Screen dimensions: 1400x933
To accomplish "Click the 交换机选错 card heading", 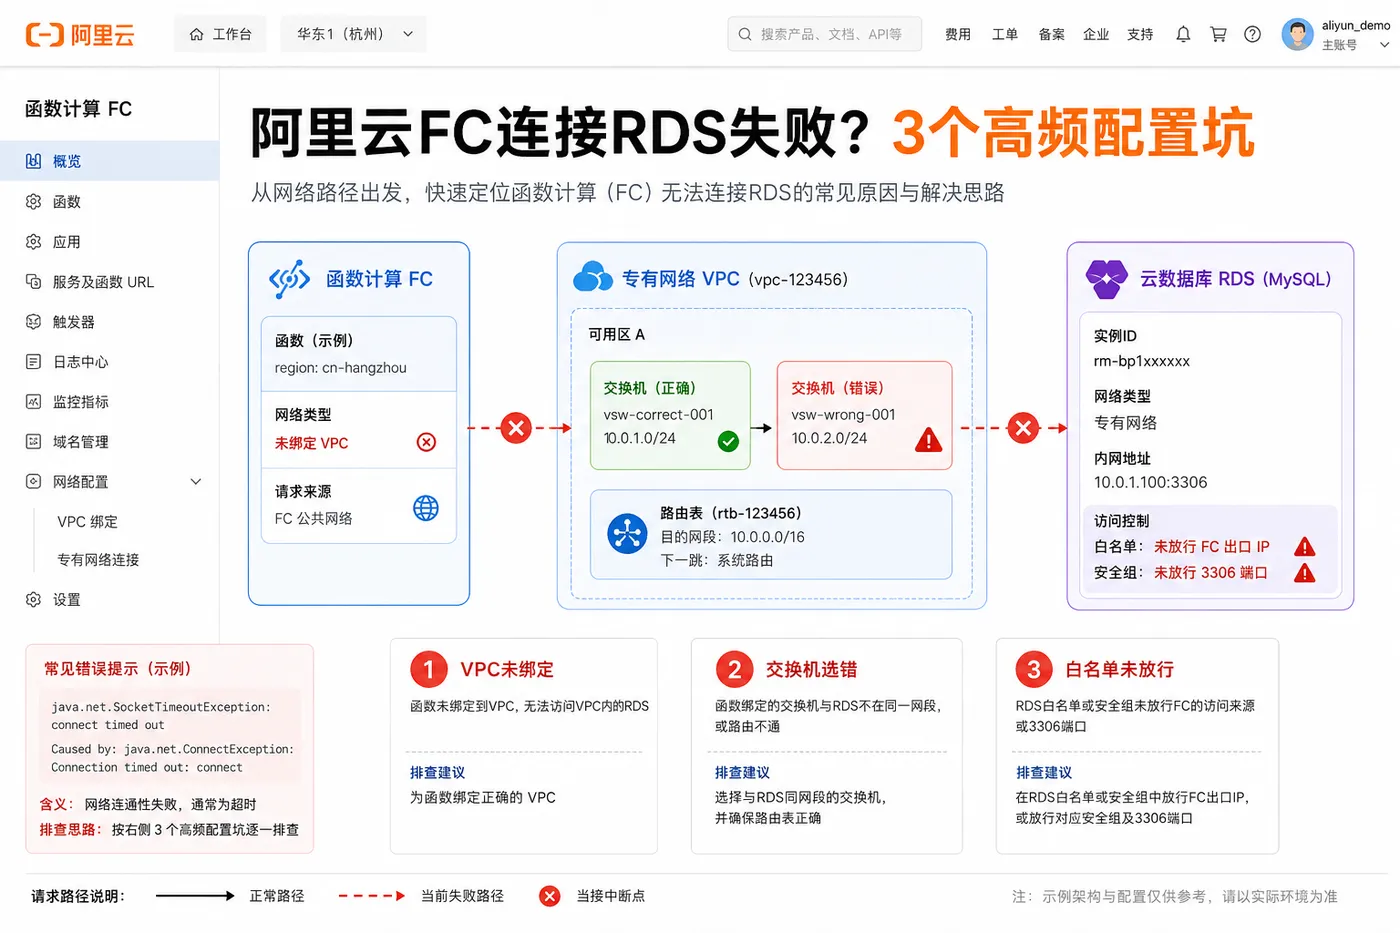I will (x=811, y=669).
